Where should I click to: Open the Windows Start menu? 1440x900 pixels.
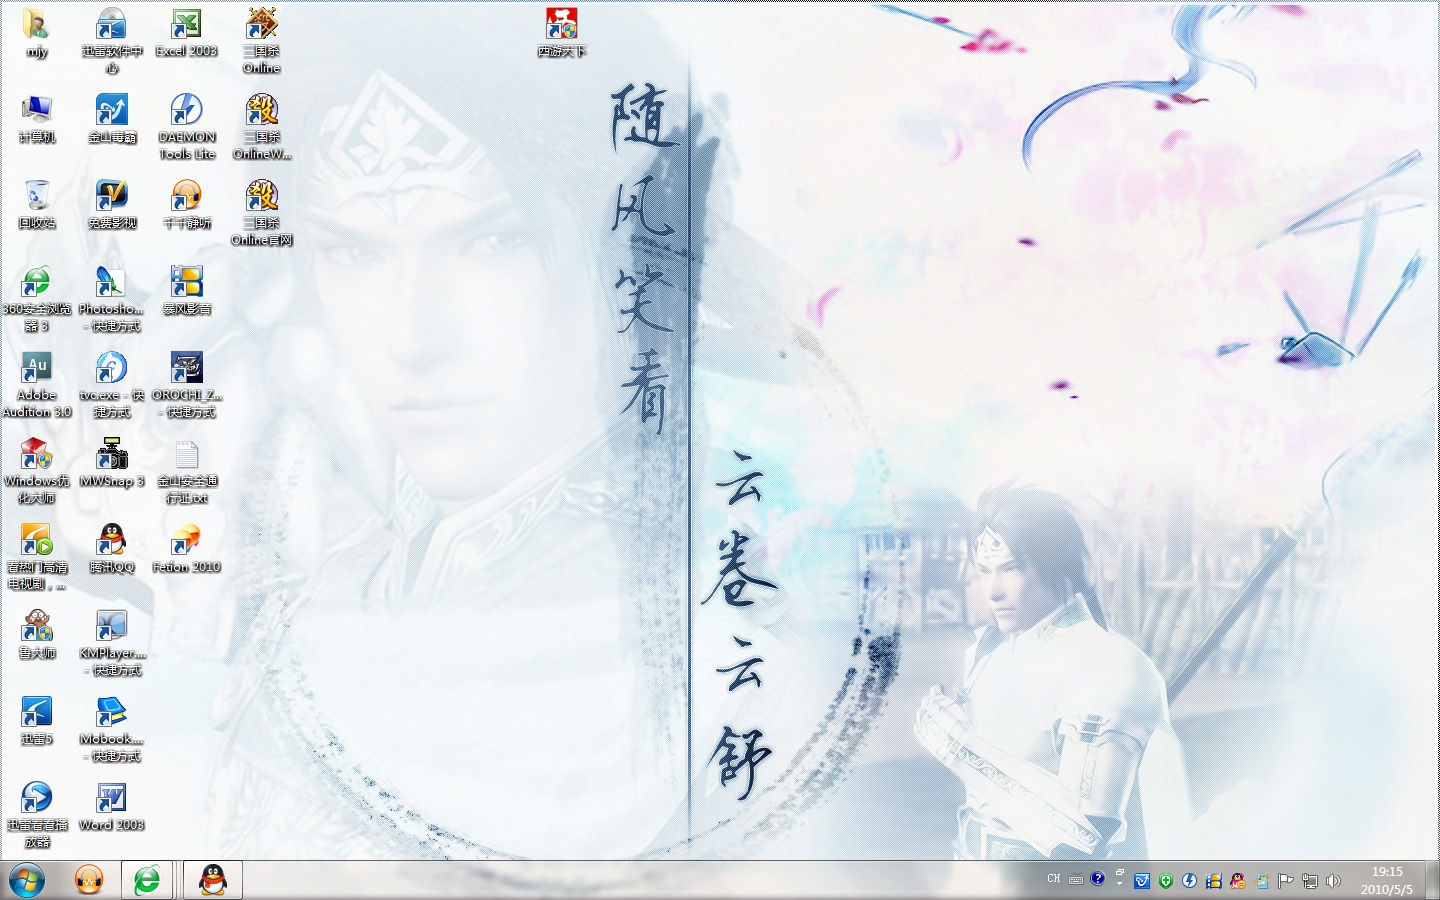coord(27,880)
